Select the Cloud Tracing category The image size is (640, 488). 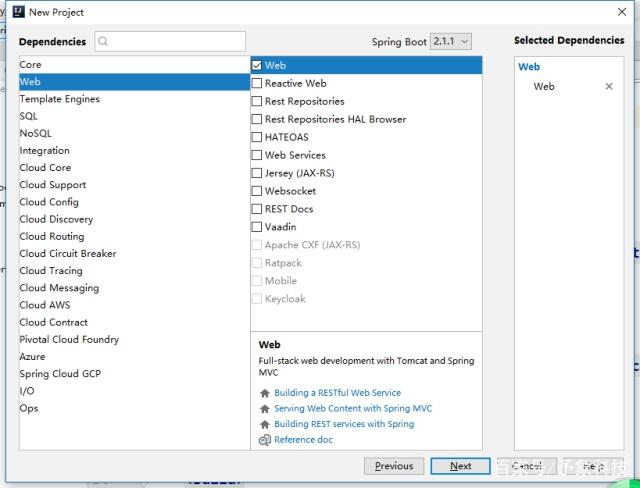click(x=134, y=271)
